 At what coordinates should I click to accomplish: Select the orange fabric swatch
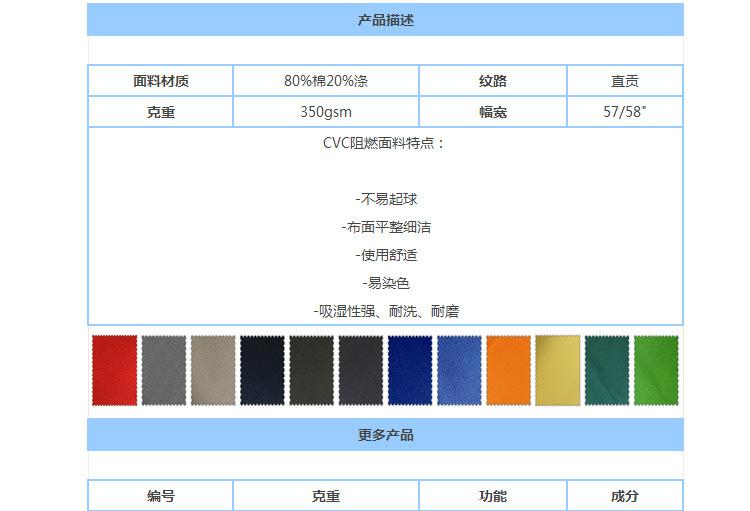coord(509,370)
